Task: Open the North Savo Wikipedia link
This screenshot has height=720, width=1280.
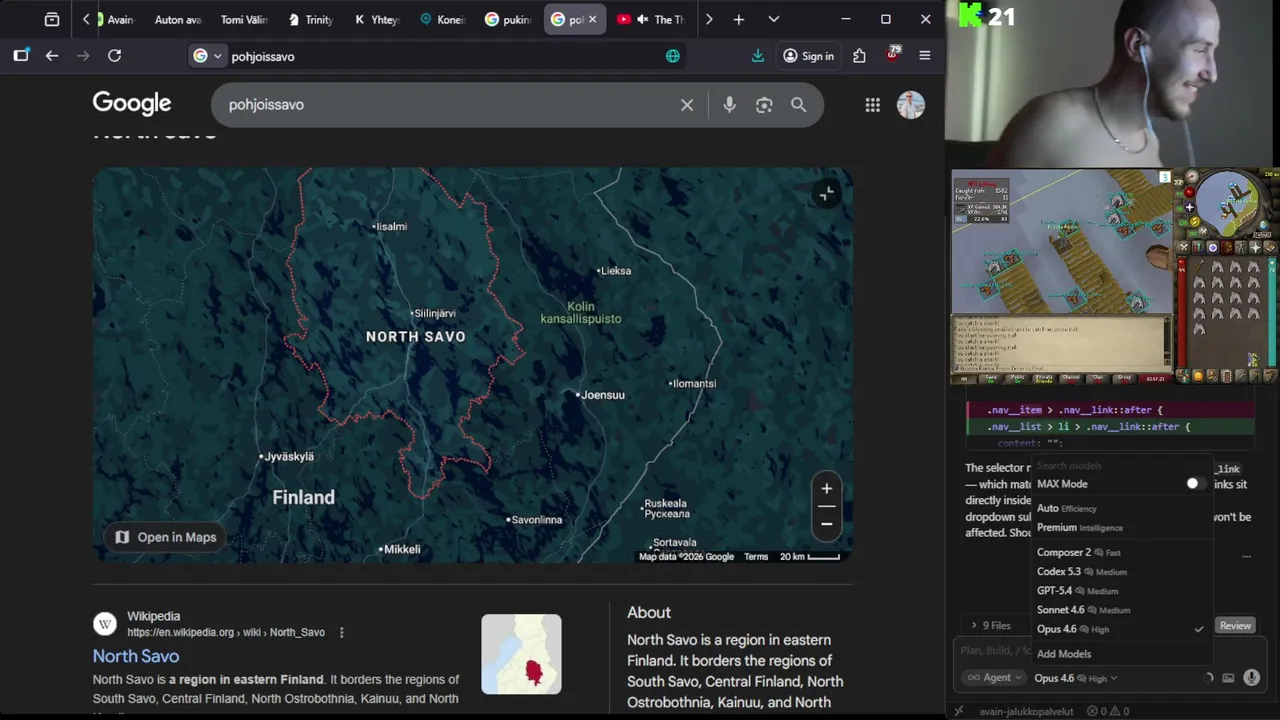Action: 136,656
